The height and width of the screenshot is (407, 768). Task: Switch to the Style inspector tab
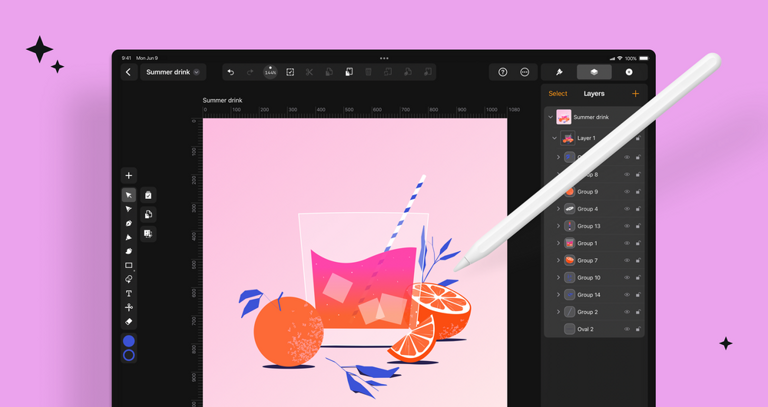pos(559,72)
